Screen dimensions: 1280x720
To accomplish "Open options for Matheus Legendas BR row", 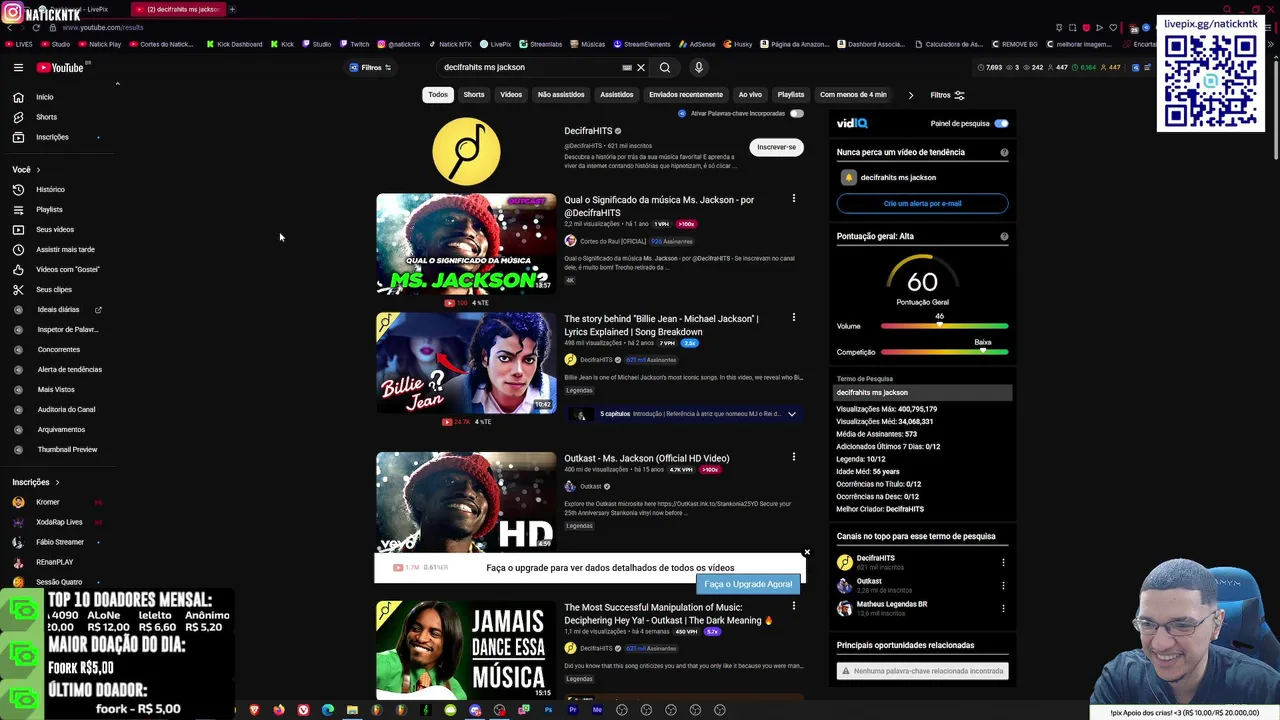I will click(1003, 608).
